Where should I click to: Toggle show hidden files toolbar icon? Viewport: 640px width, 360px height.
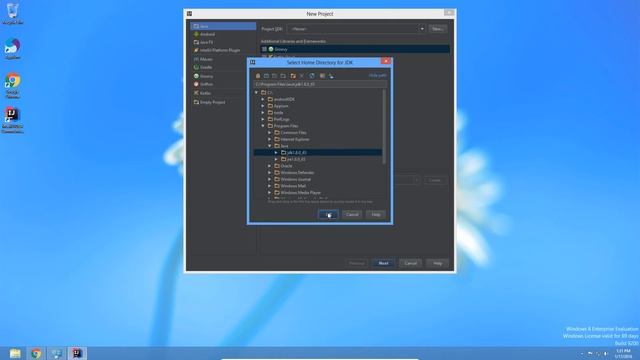click(x=322, y=76)
